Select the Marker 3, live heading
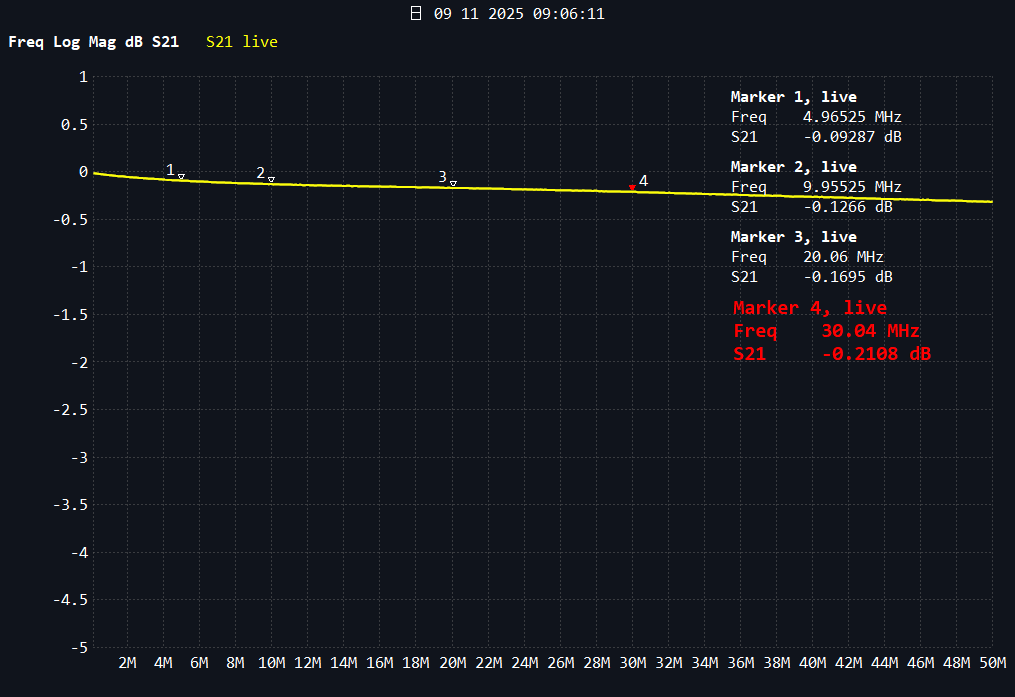 pyautogui.click(x=793, y=237)
